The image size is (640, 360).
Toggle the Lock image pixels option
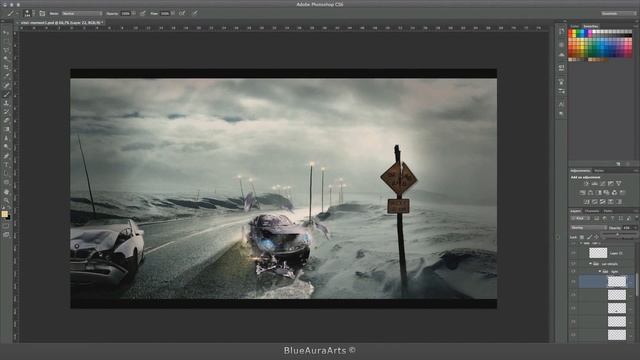(x=589, y=237)
